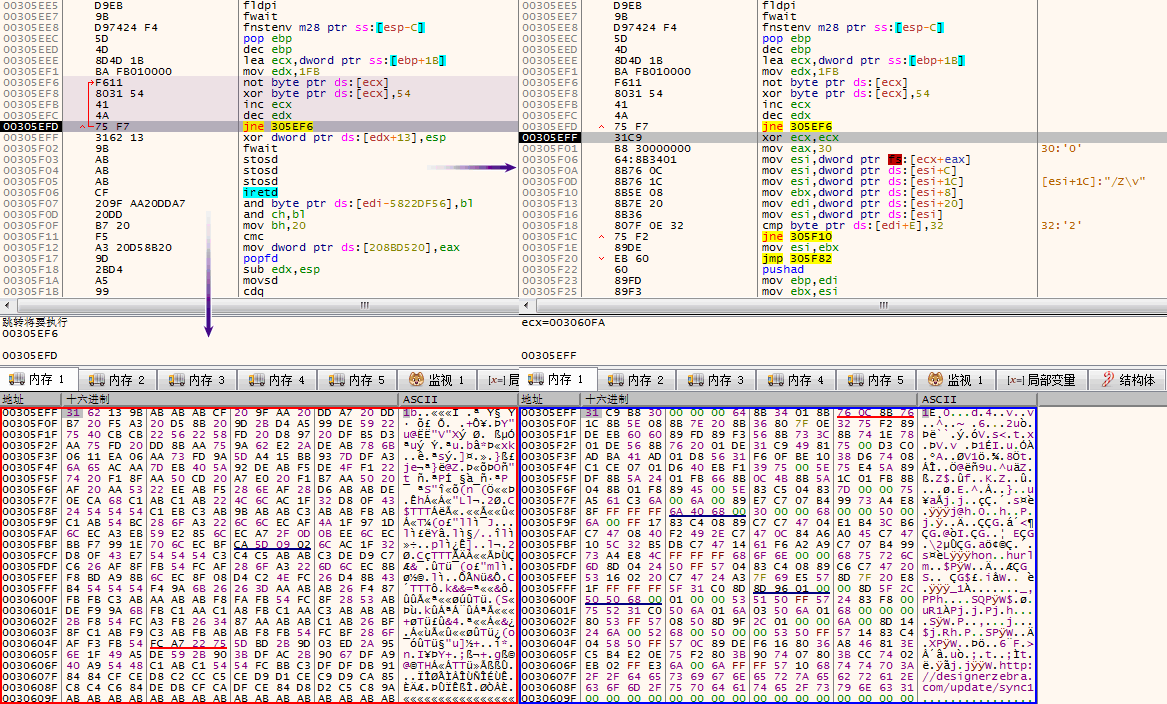
Task: Open 内存 2 tab in left debugger pane
Action: 116,380
